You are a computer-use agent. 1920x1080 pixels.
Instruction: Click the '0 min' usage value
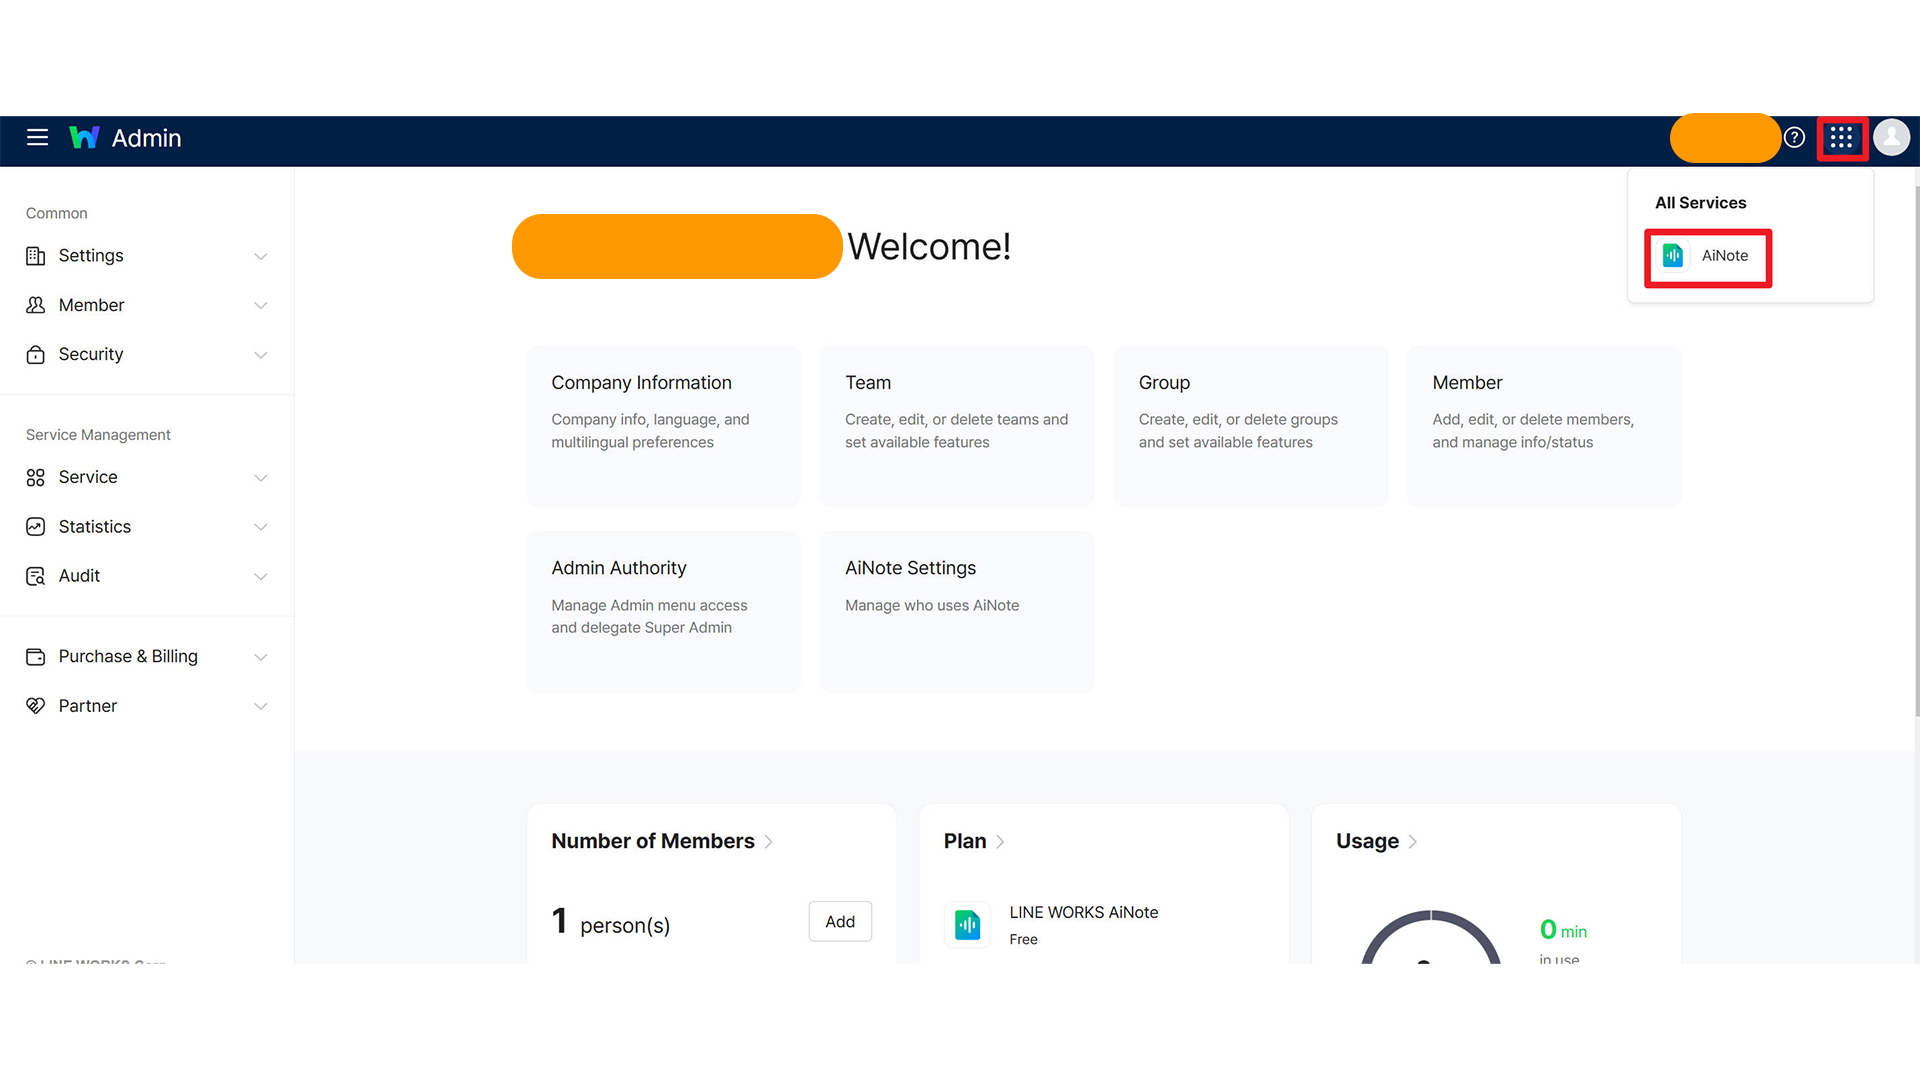click(x=1563, y=930)
